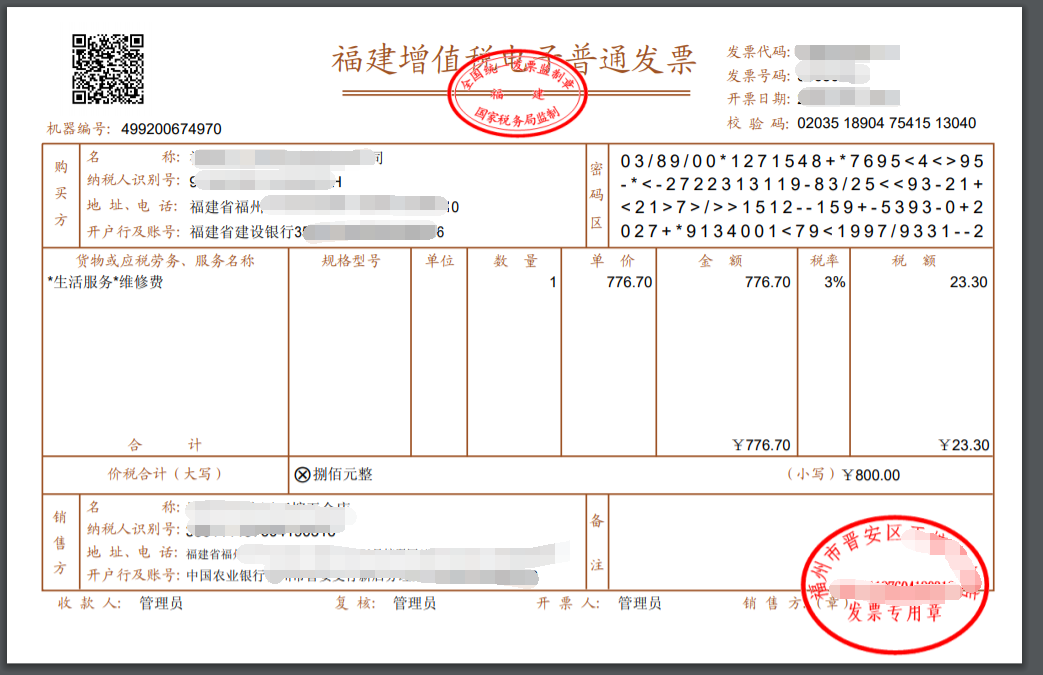Image resolution: width=1043 pixels, height=675 pixels.
Task: Click the numeric total ￥800.00
Action: (x=871, y=475)
